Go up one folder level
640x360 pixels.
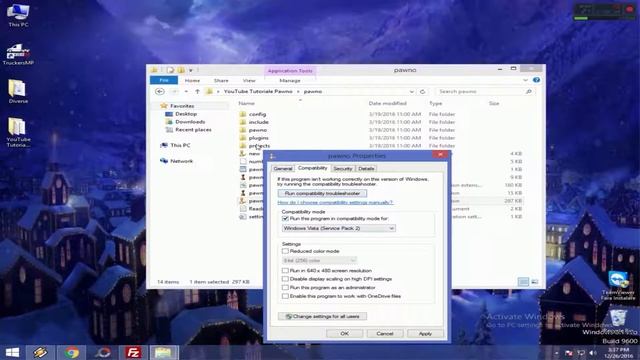198,91
